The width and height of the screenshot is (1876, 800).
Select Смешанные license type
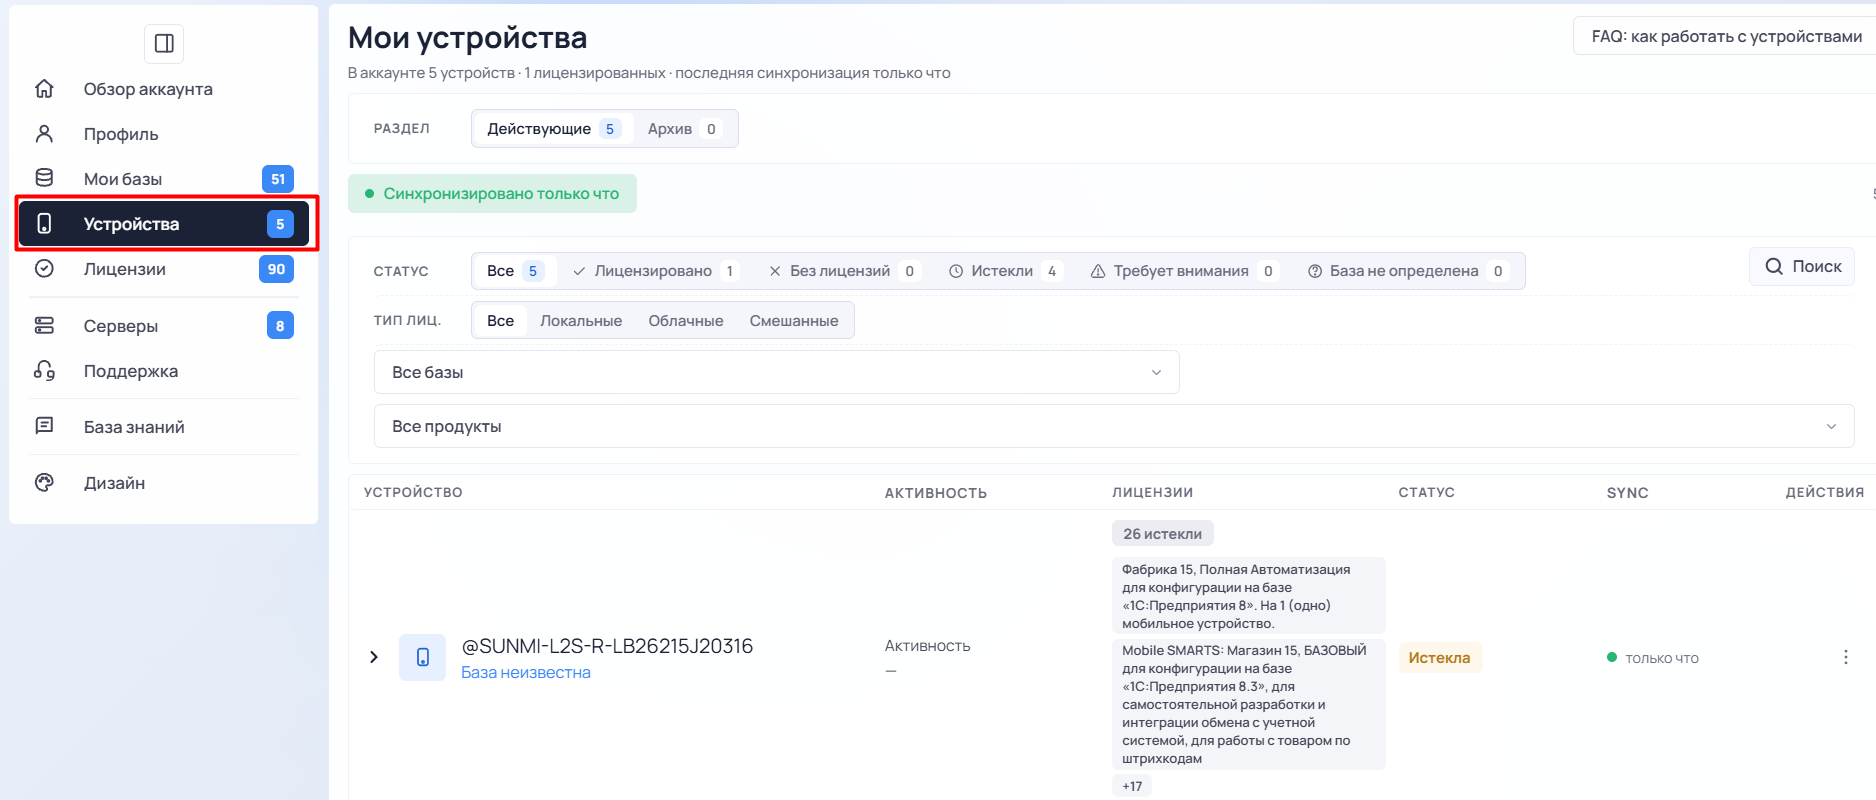pos(794,321)
